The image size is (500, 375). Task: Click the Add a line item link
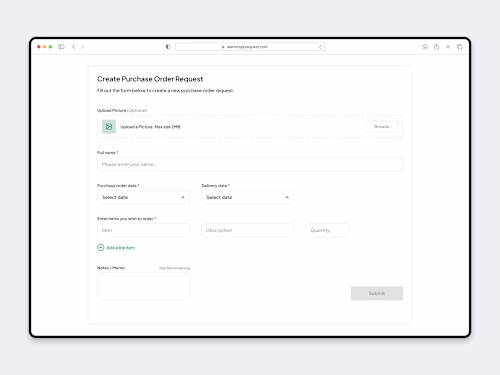(x=121, y=248)
